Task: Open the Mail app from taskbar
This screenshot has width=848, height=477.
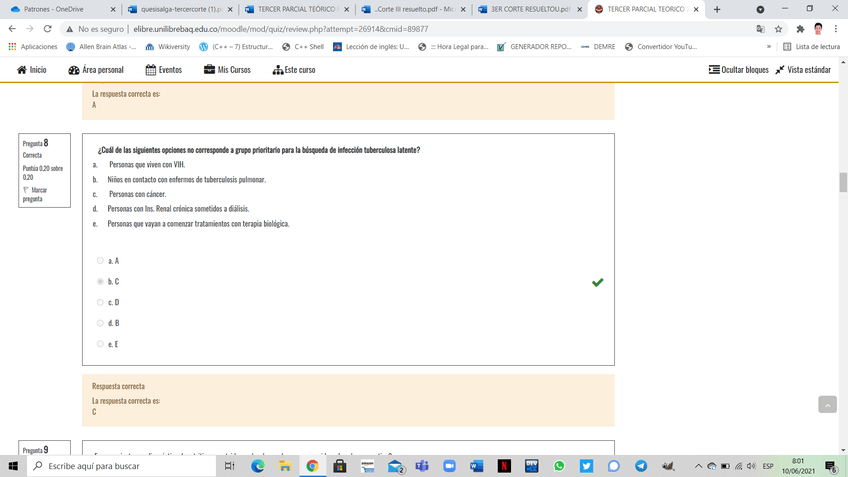Action: [395, 466]
